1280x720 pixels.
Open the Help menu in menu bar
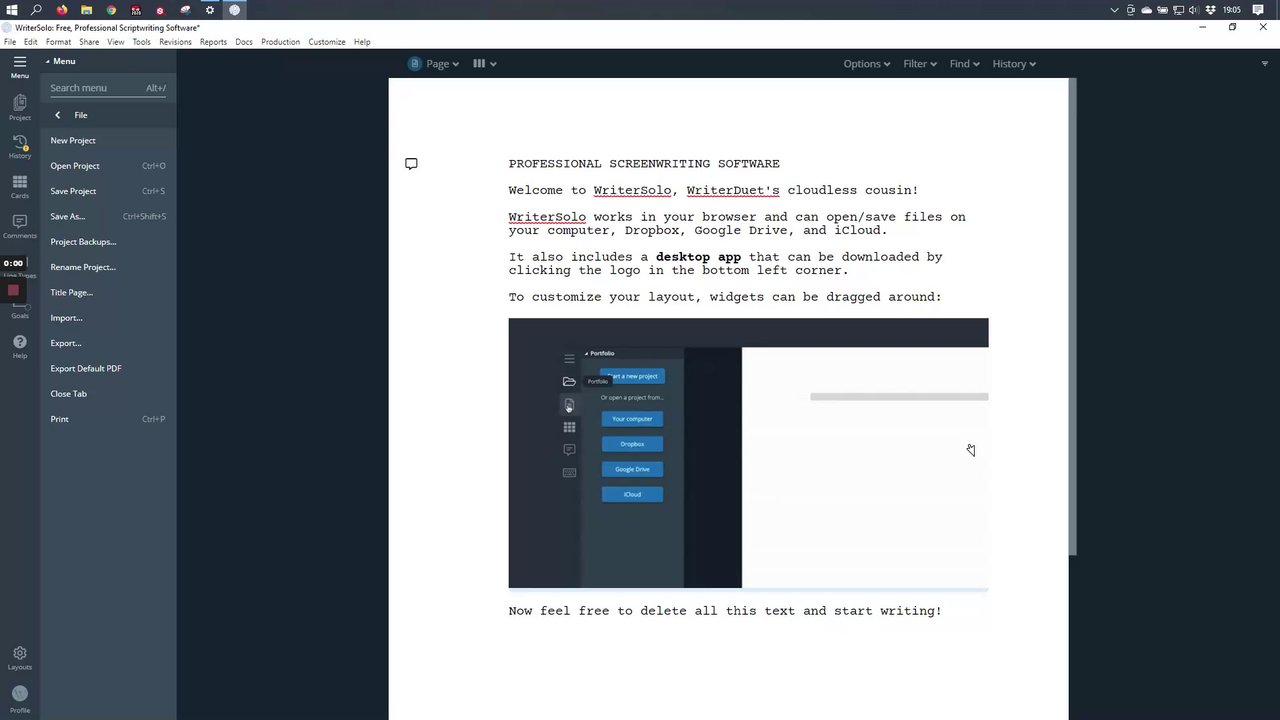[x=362, y=42]
